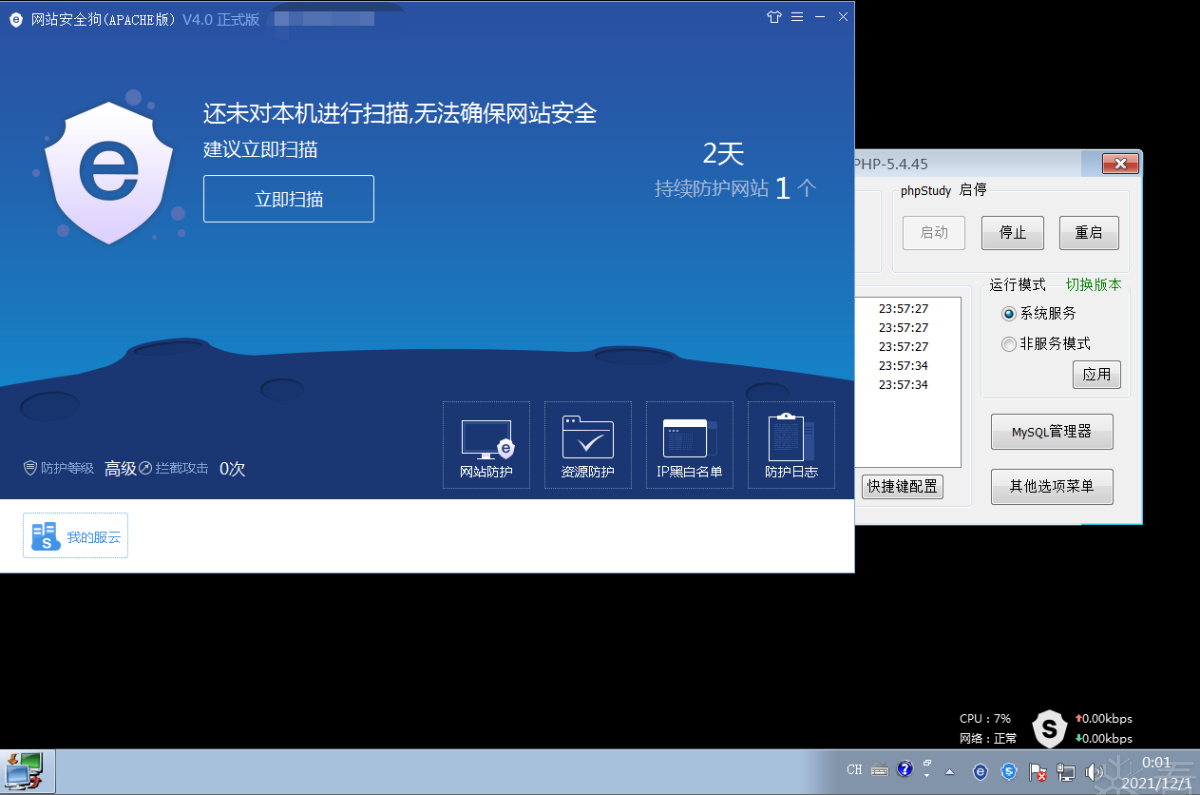Click 持续防护网站 1 个 site count
The width and height of the screenshot is (1200, 795).
[736, 188]
